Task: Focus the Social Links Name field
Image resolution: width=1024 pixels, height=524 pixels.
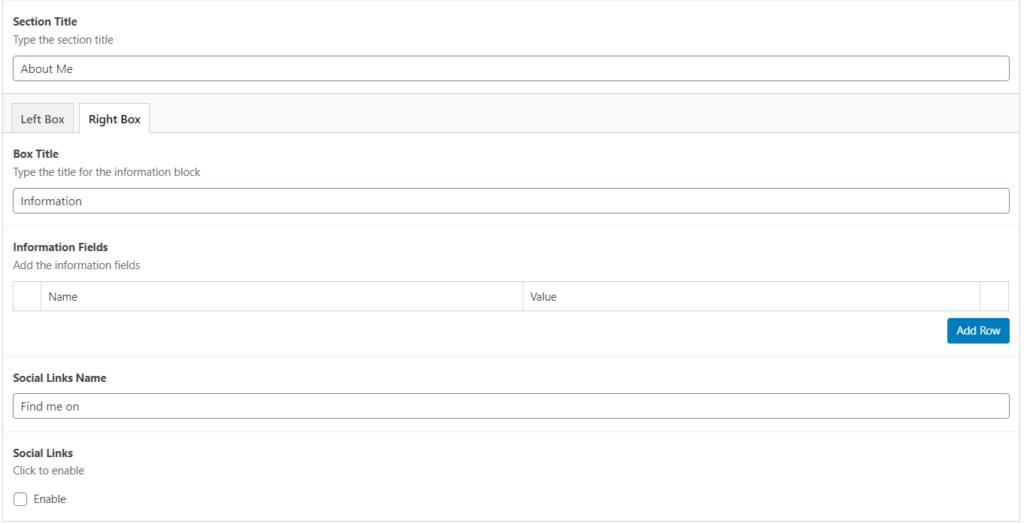Action: (x=511, y=406)
